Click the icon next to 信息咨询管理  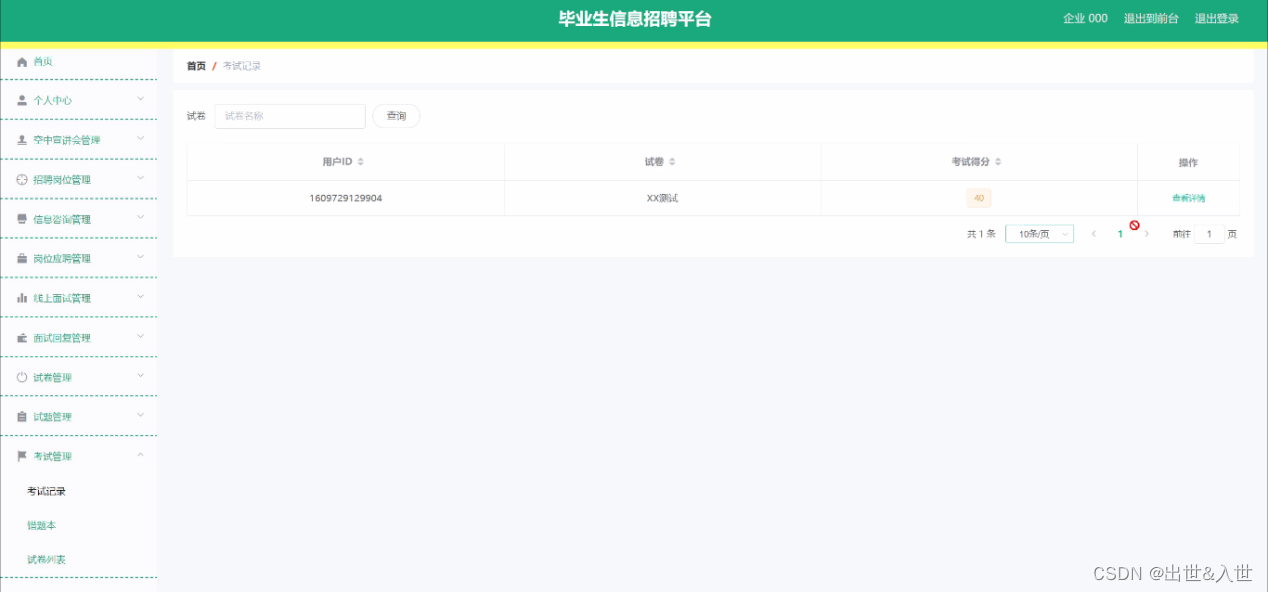22,219
